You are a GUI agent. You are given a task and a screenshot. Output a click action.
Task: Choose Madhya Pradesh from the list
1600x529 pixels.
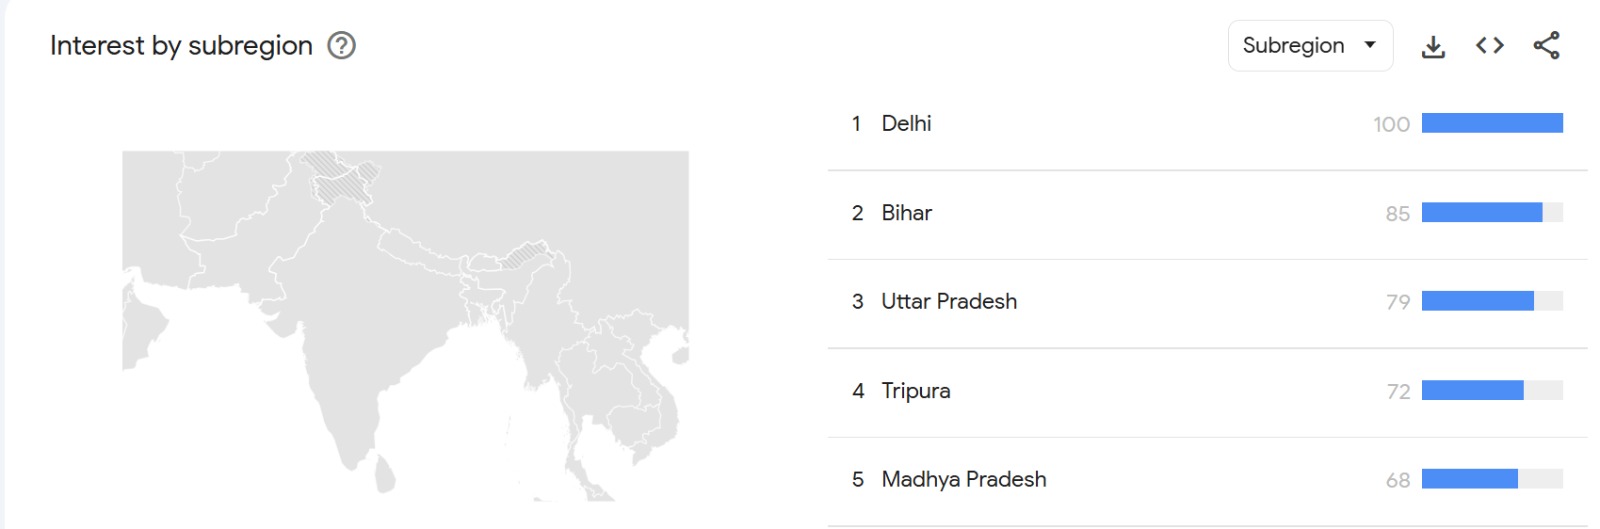[963, 480]
